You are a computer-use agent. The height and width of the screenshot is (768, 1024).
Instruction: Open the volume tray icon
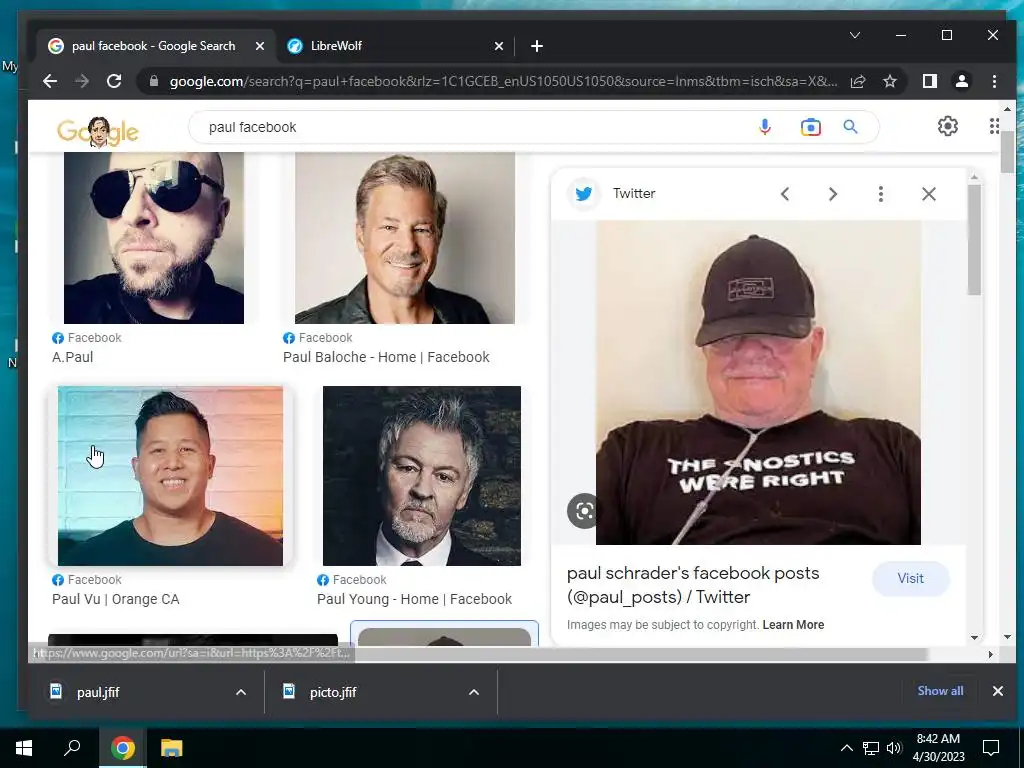pyautogui.click(x=894, y=748)
